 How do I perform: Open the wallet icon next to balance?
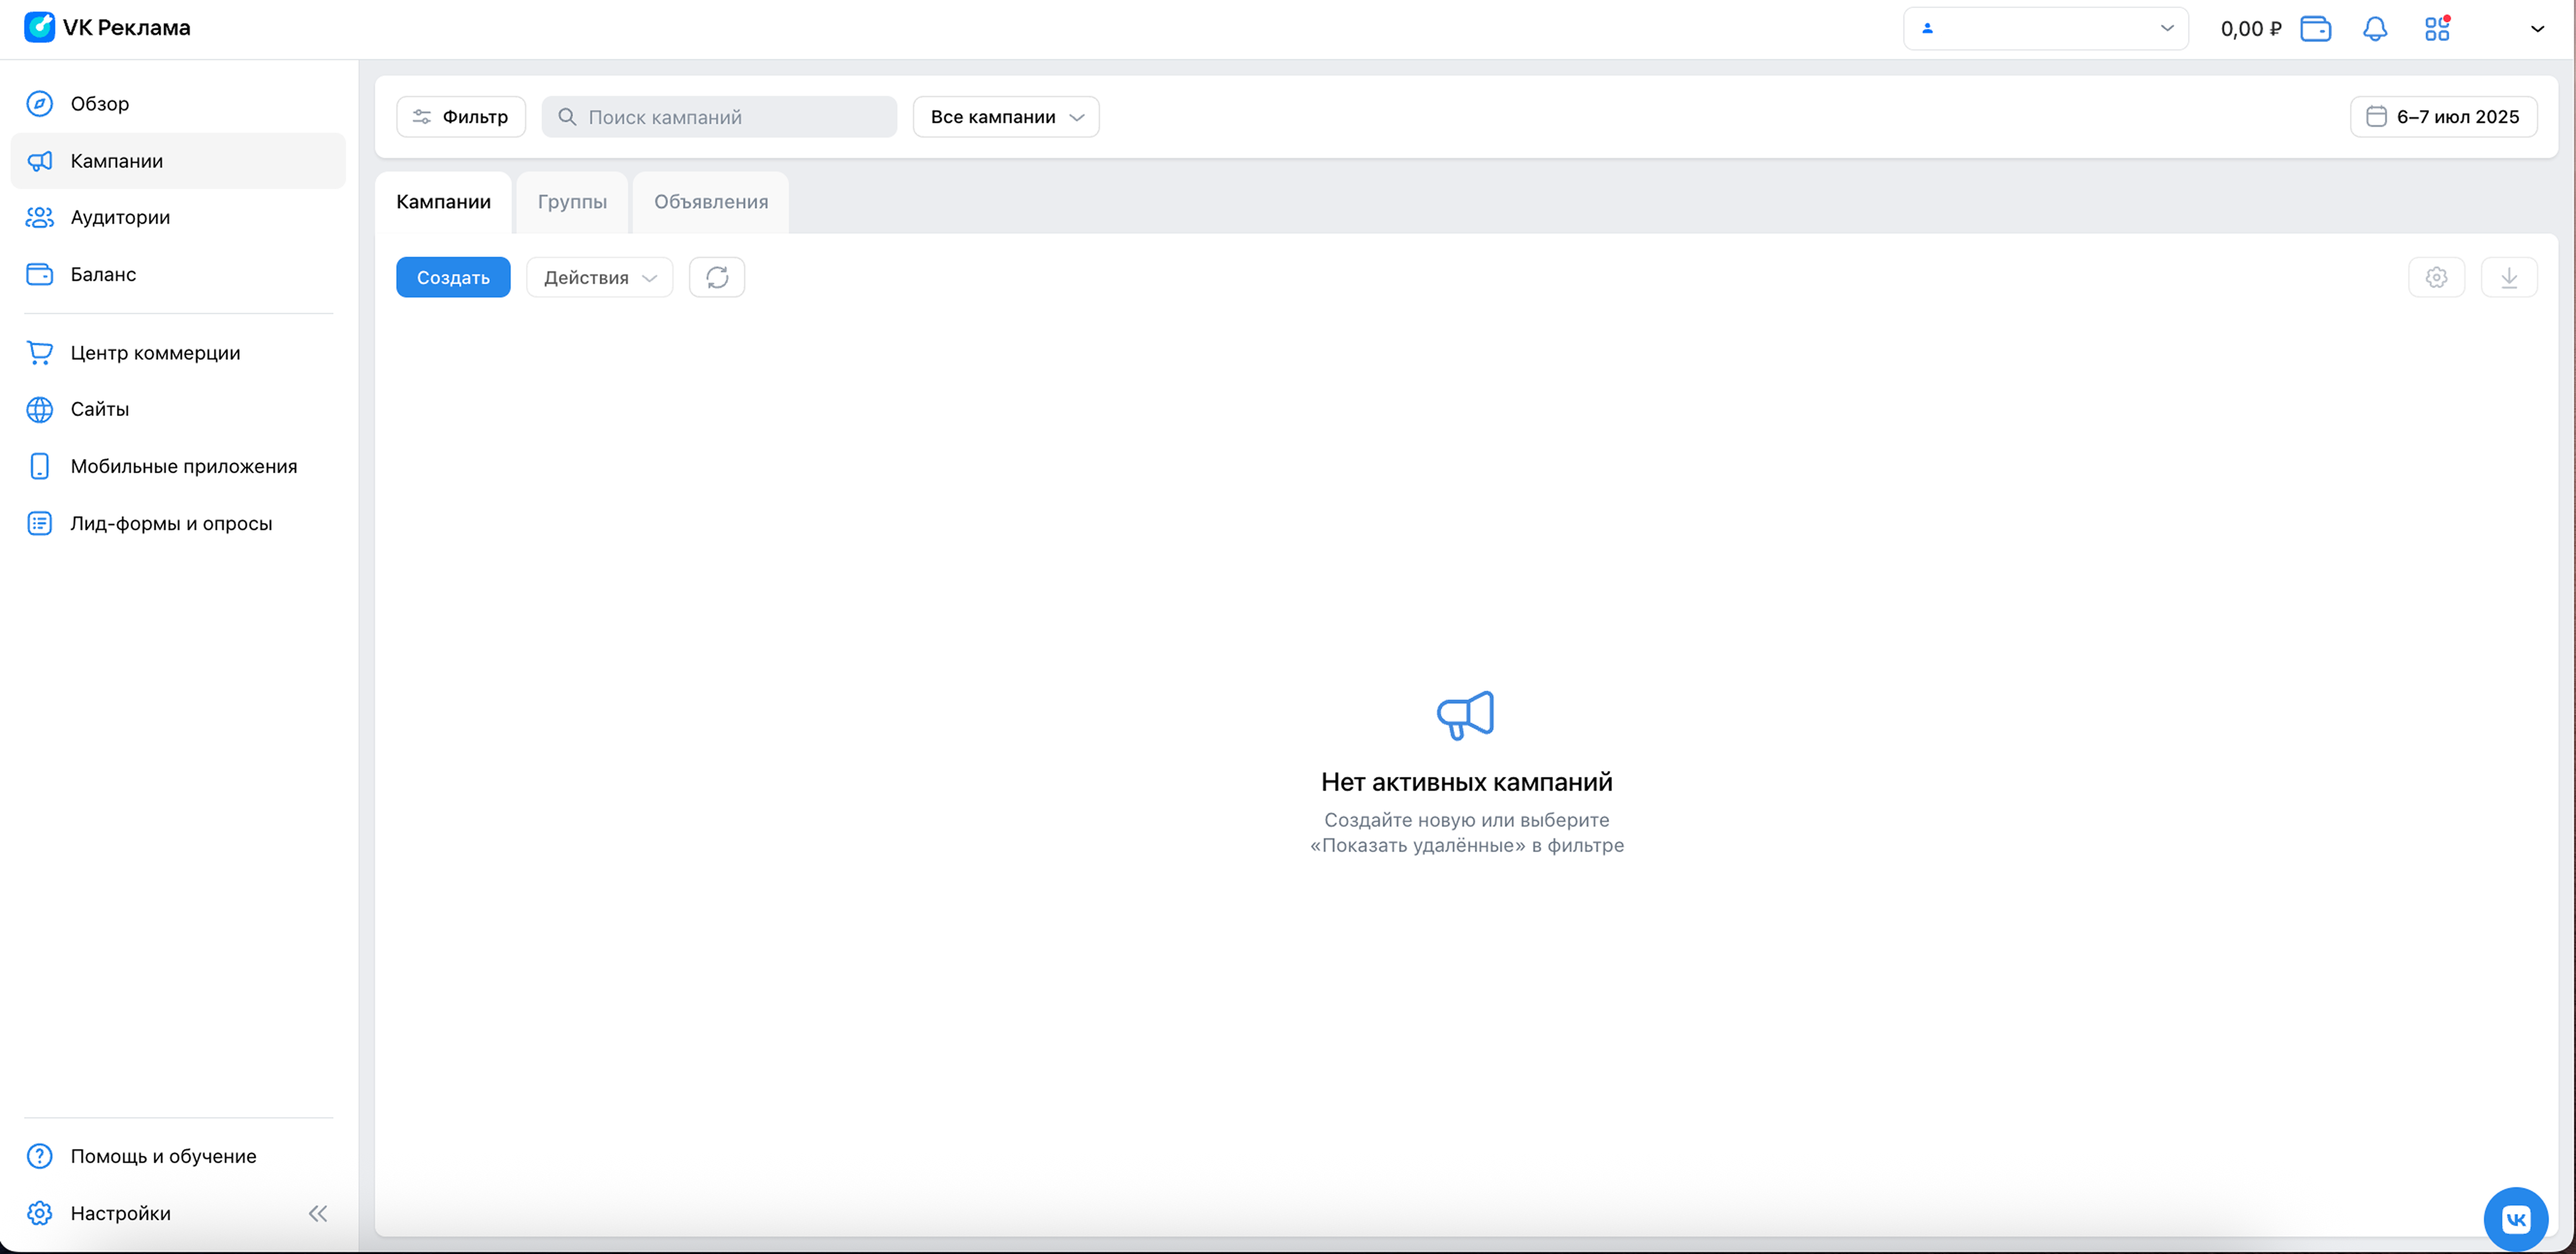pyautogui.click(x=2315, y=29)
